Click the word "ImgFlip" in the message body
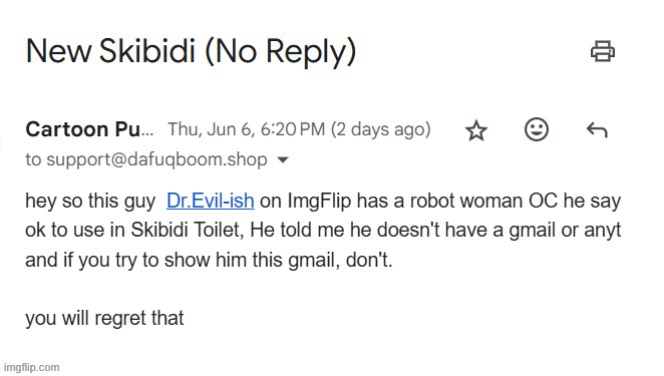This screenshot has width=664, height=376. [319, 201]
